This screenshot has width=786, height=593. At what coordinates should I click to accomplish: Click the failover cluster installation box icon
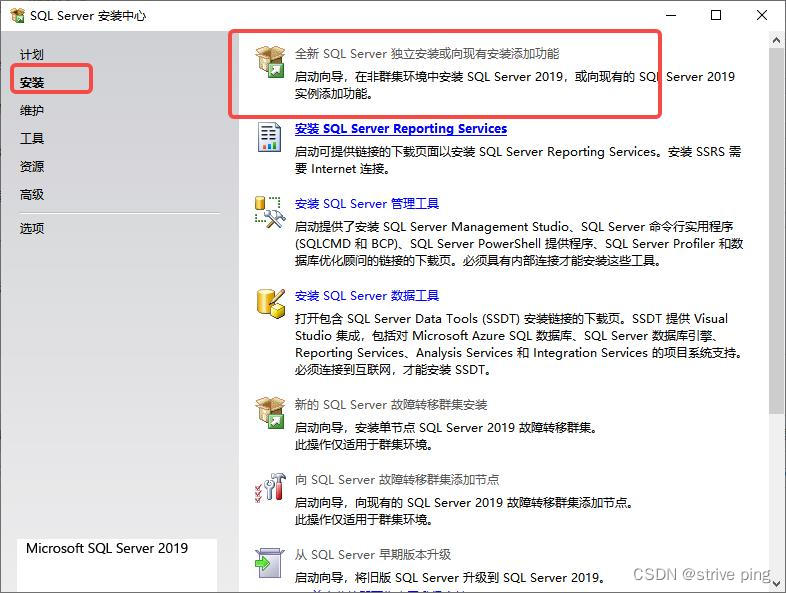(x=270, y=413)
